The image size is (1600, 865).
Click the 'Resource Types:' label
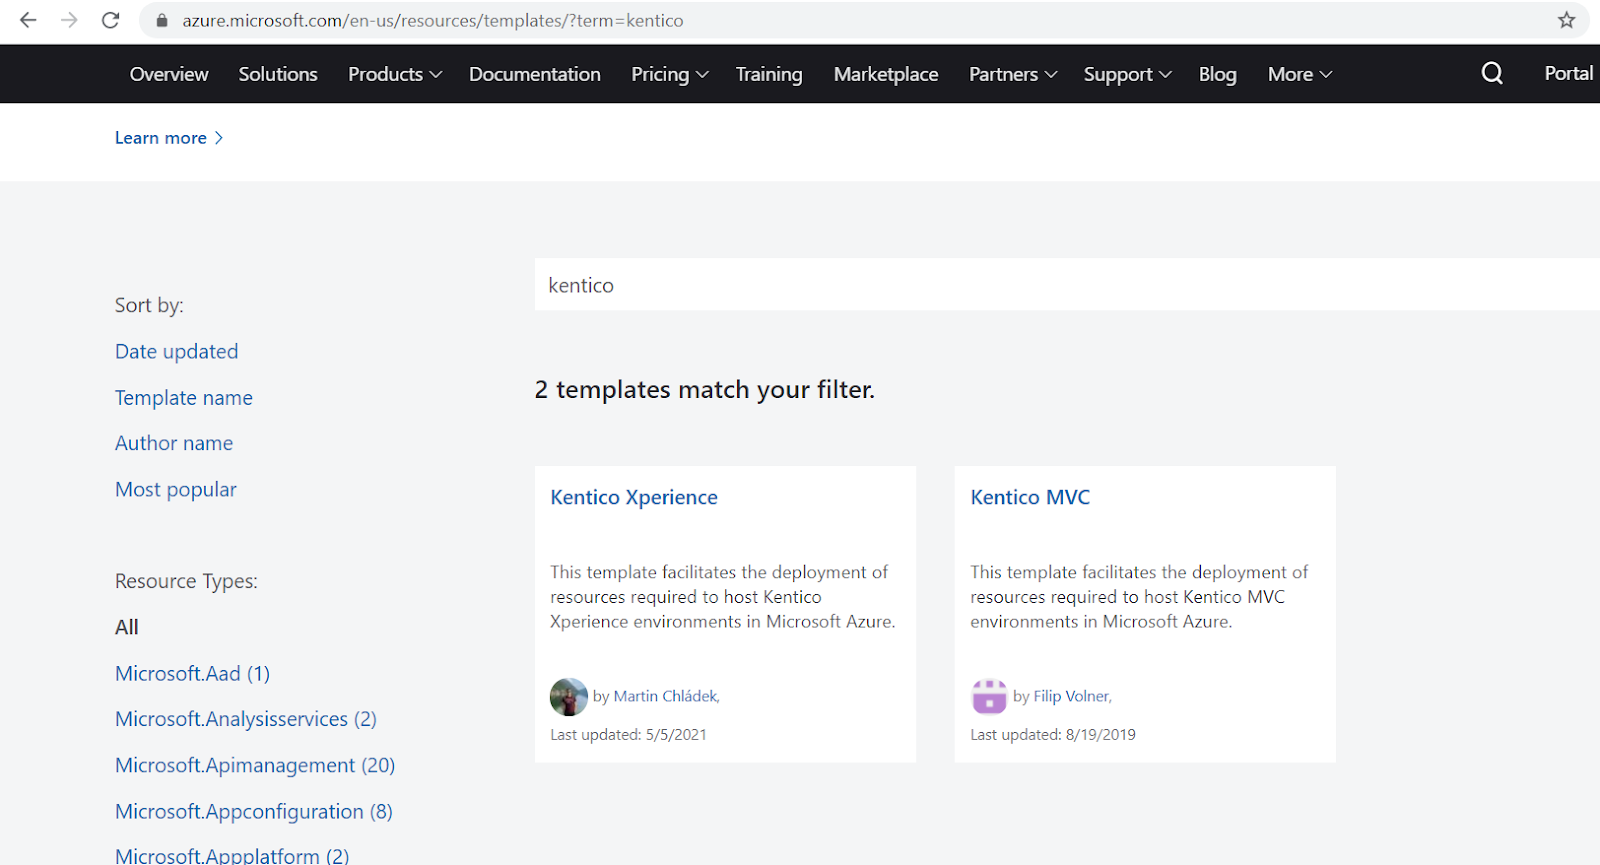coord(186,581)
